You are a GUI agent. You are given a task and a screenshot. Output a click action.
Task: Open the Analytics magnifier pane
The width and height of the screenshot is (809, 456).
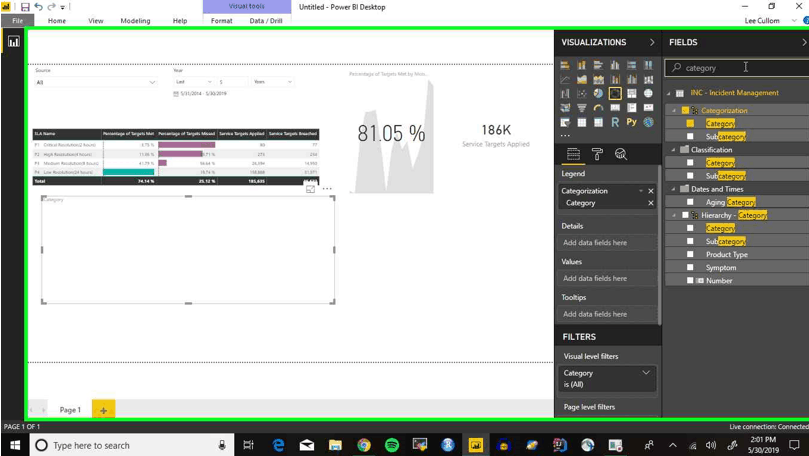[621, 154]
